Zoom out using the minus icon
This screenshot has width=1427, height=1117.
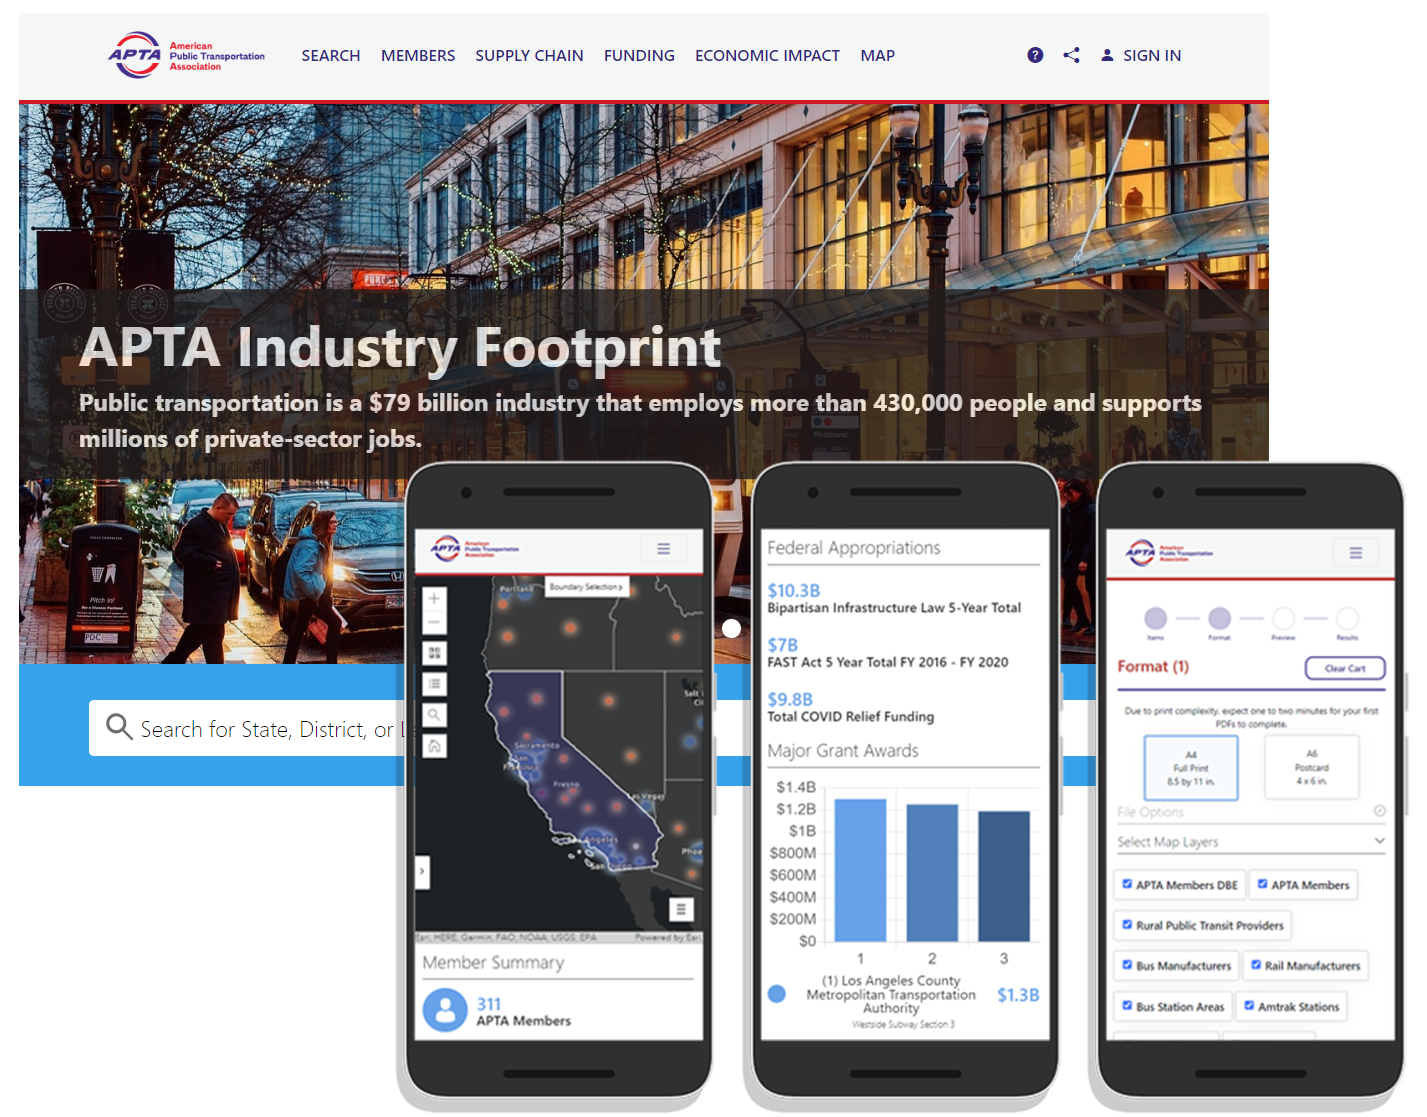pyautogui.click(x=434, y=621)
